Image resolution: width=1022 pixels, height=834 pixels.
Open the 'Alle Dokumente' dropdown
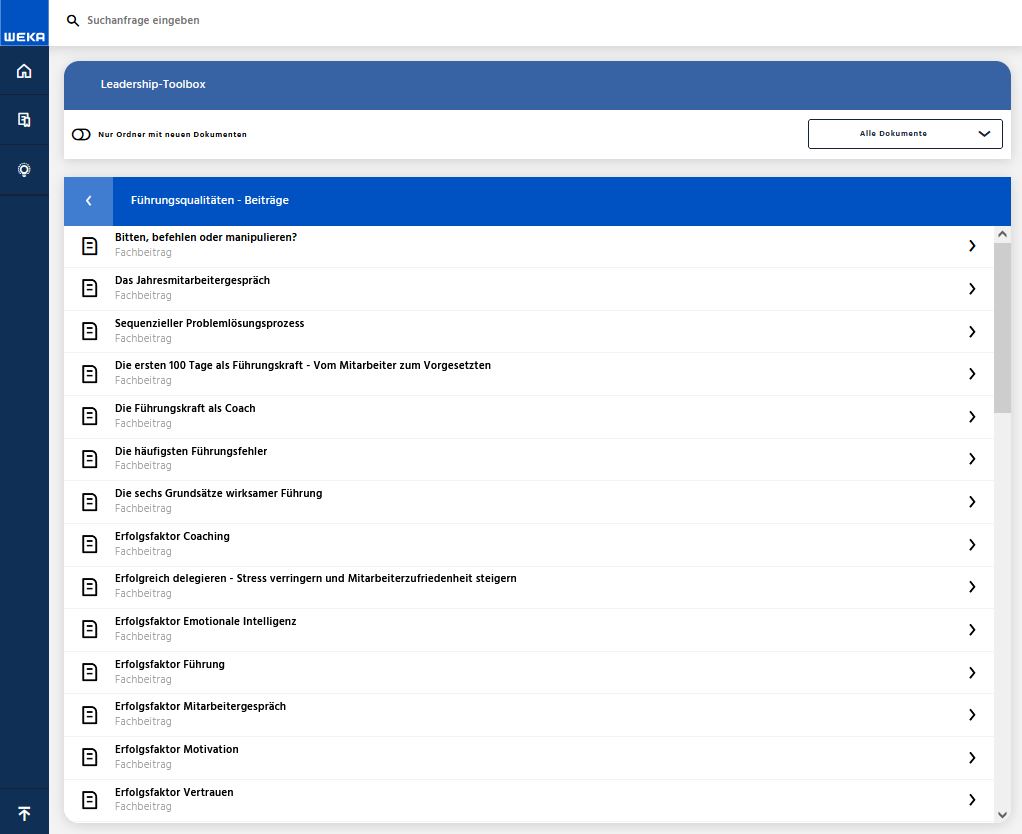[904, 134]
